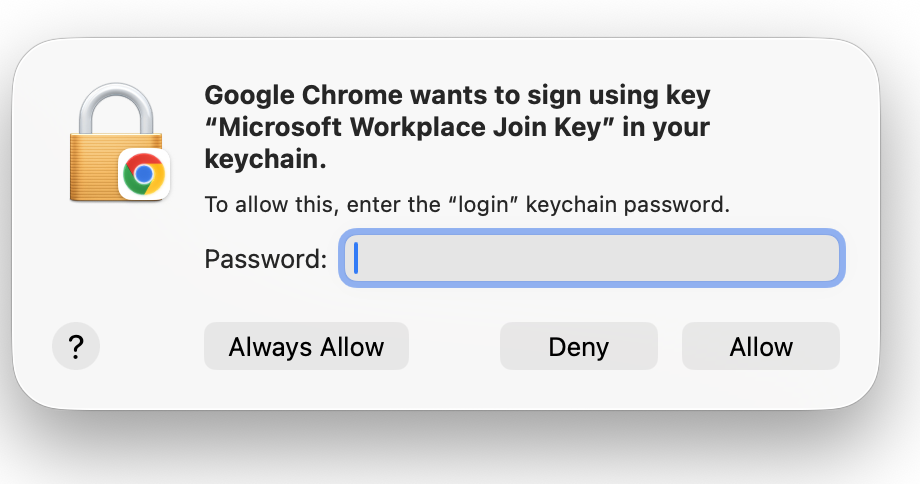Allow Chrome to sign using the key
Image resolution: width=920 pixels, height=484 pixels.
tap(760, 346)
